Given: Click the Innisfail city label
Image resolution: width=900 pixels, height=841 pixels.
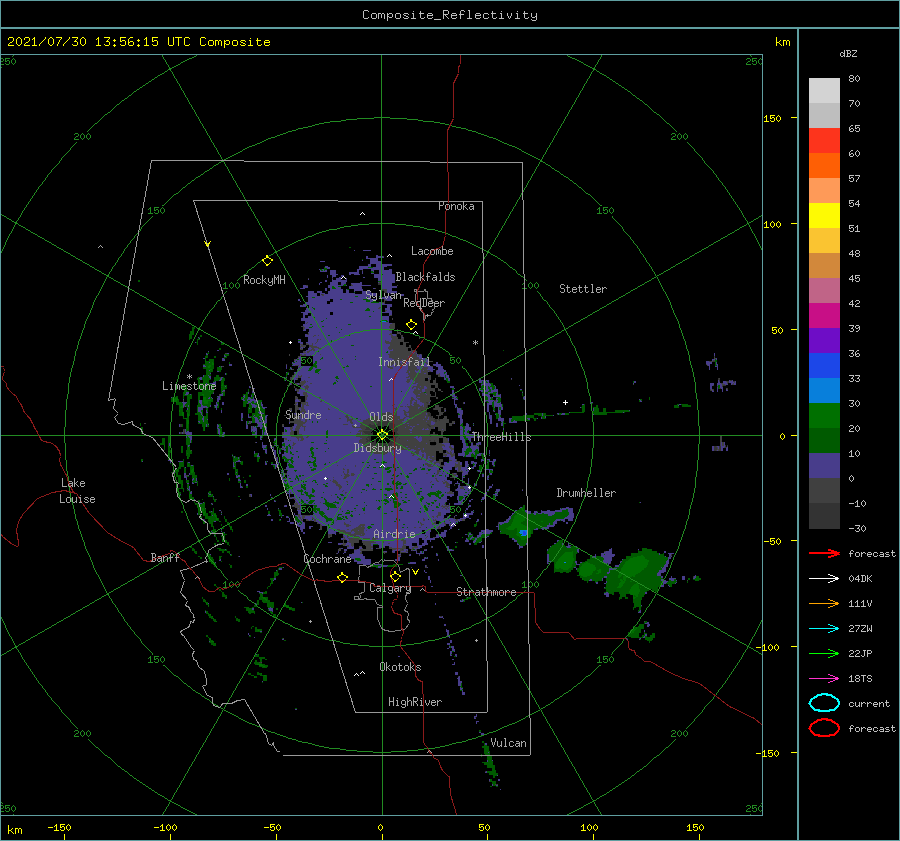Looking at the screenshot, I should click(x=404, y=362).
